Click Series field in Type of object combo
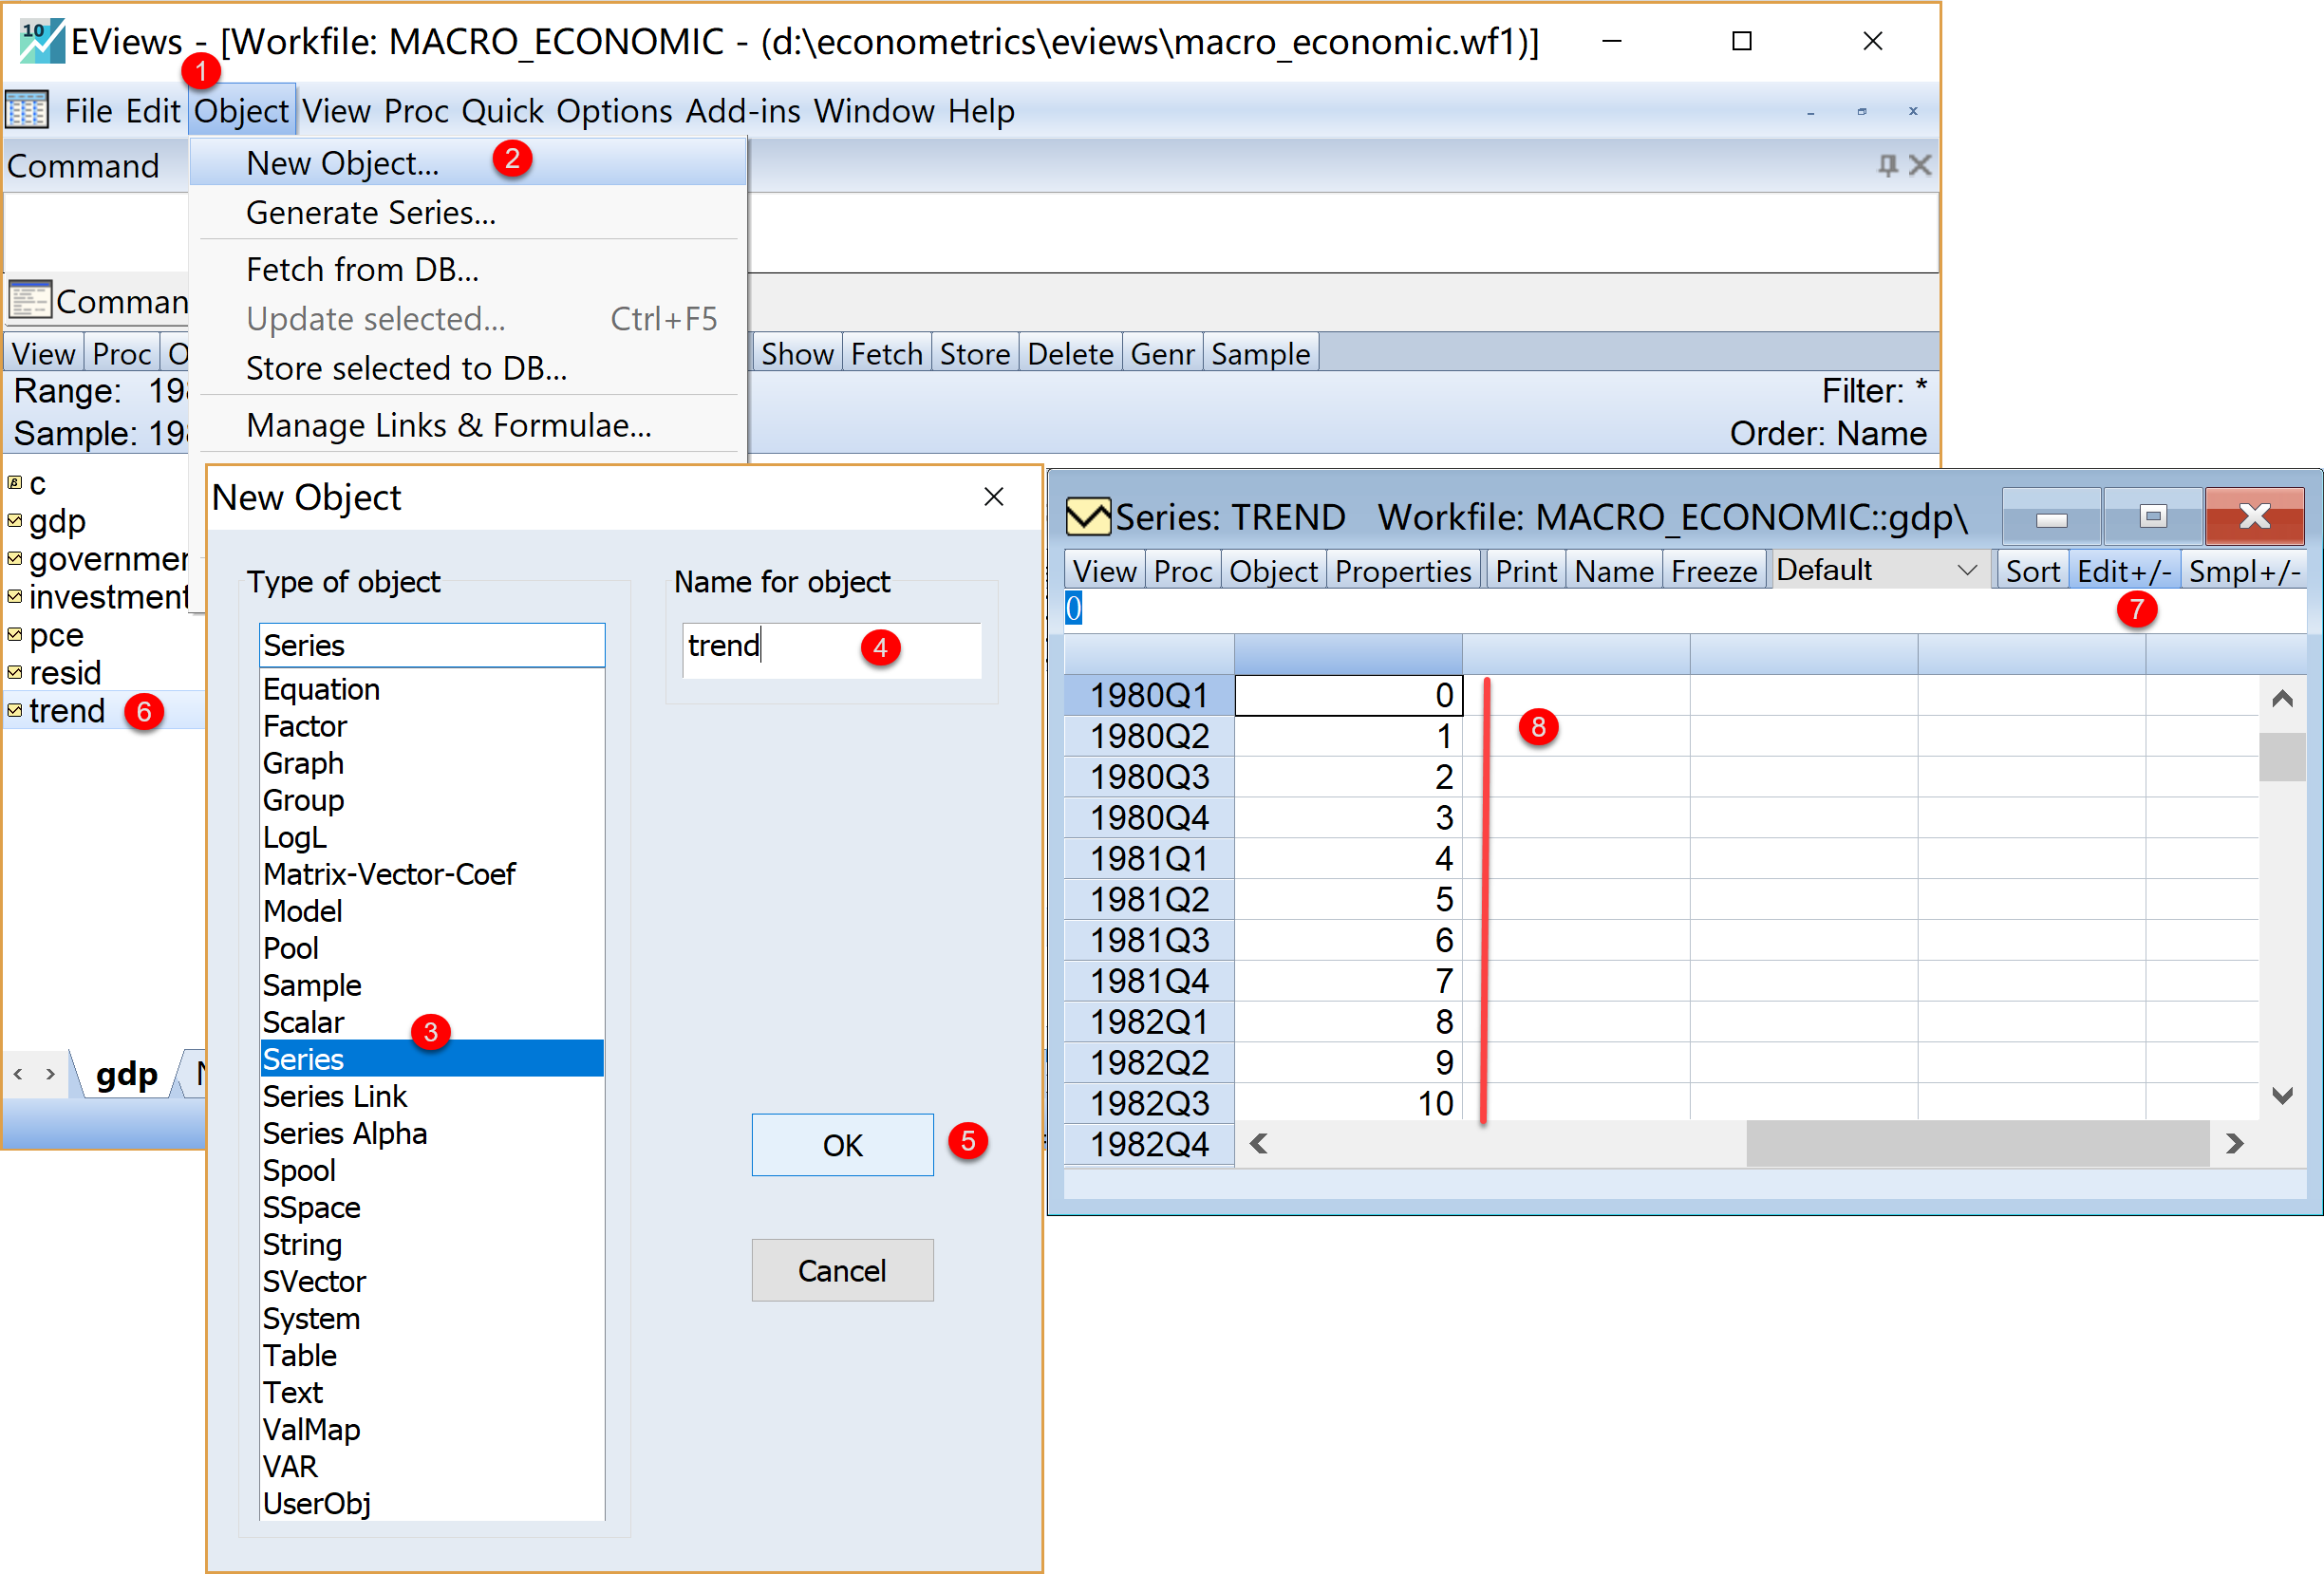Image resolution: width=2324 pixels, height=1574 pixels. [431, 646]
